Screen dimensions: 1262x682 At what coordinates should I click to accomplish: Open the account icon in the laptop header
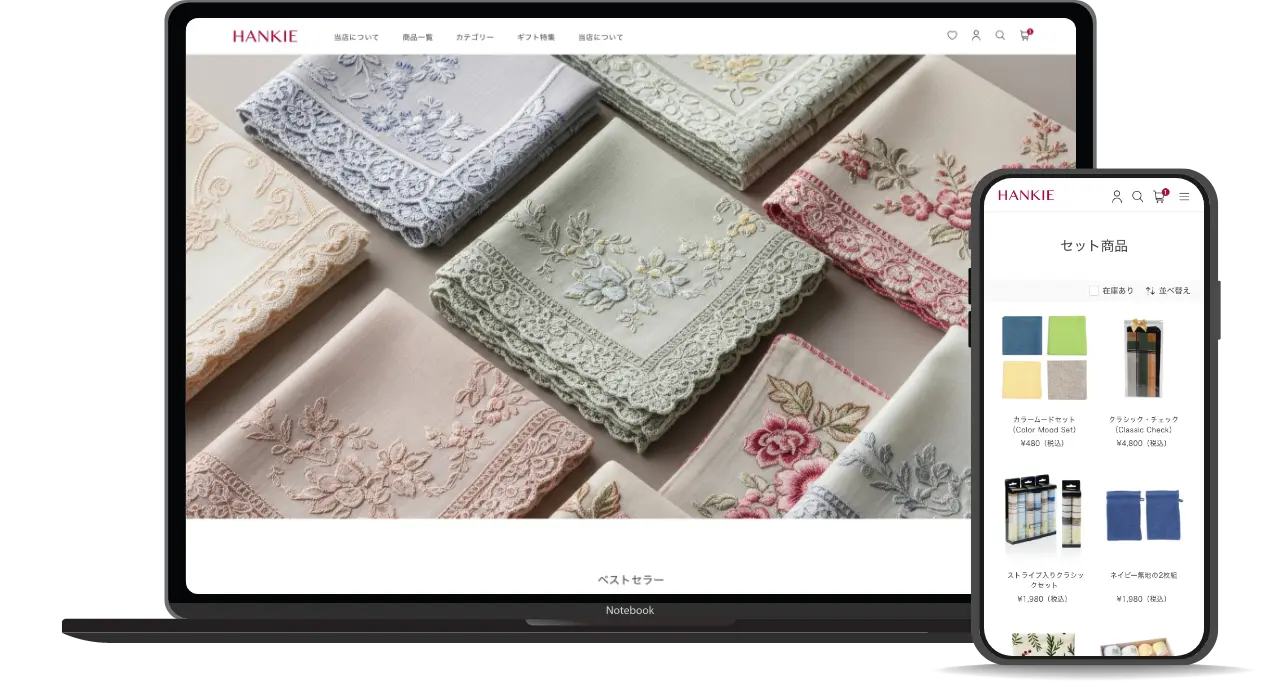(976, 36)
